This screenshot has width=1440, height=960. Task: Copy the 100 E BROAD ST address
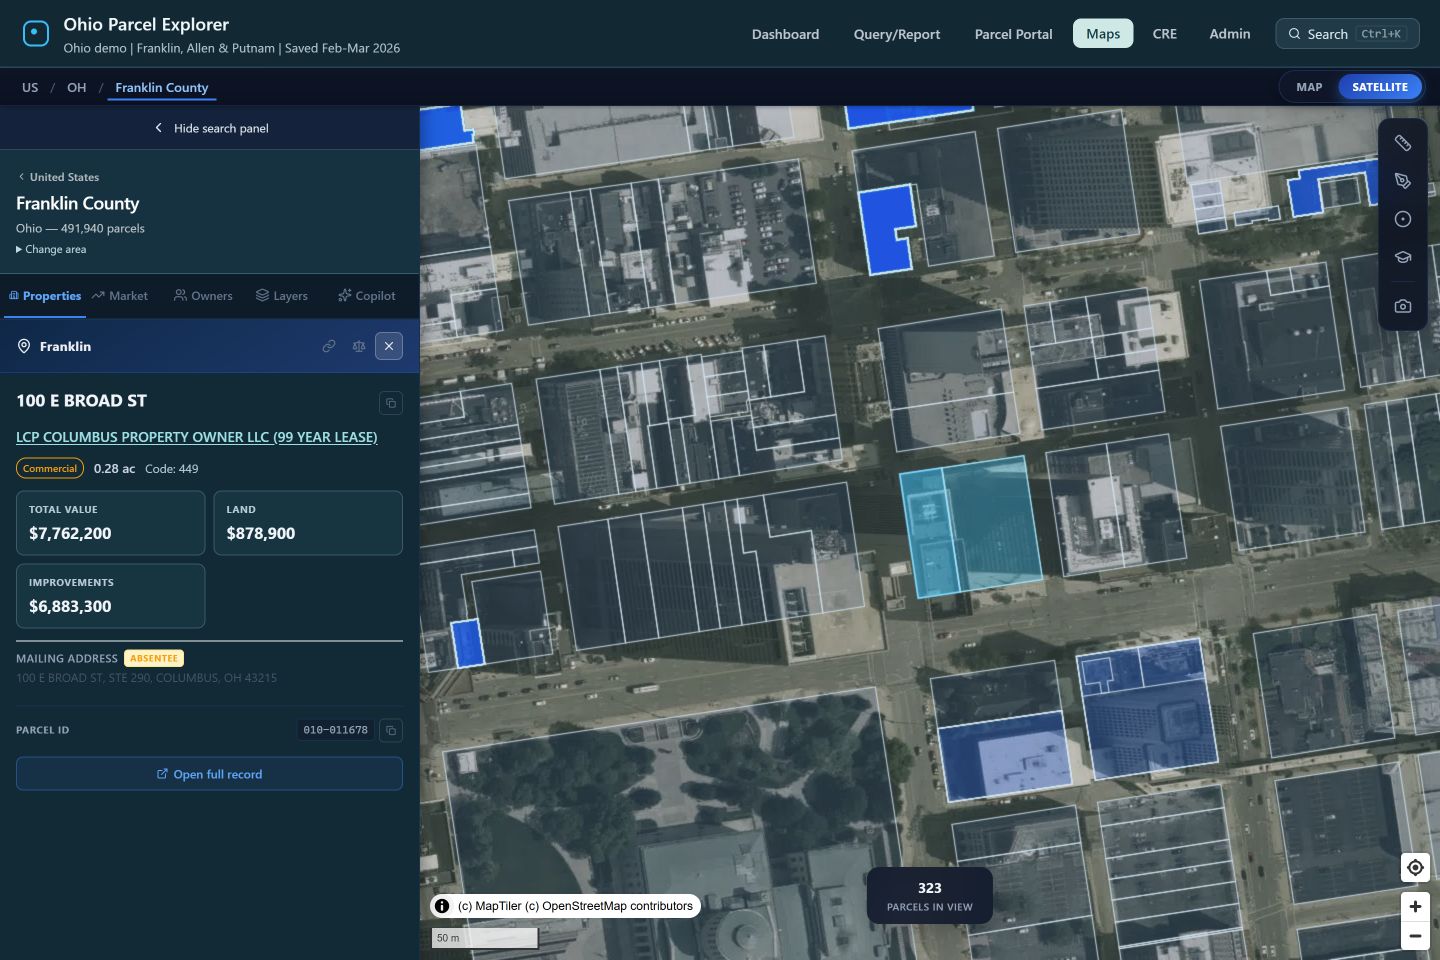tap(391, 403)
